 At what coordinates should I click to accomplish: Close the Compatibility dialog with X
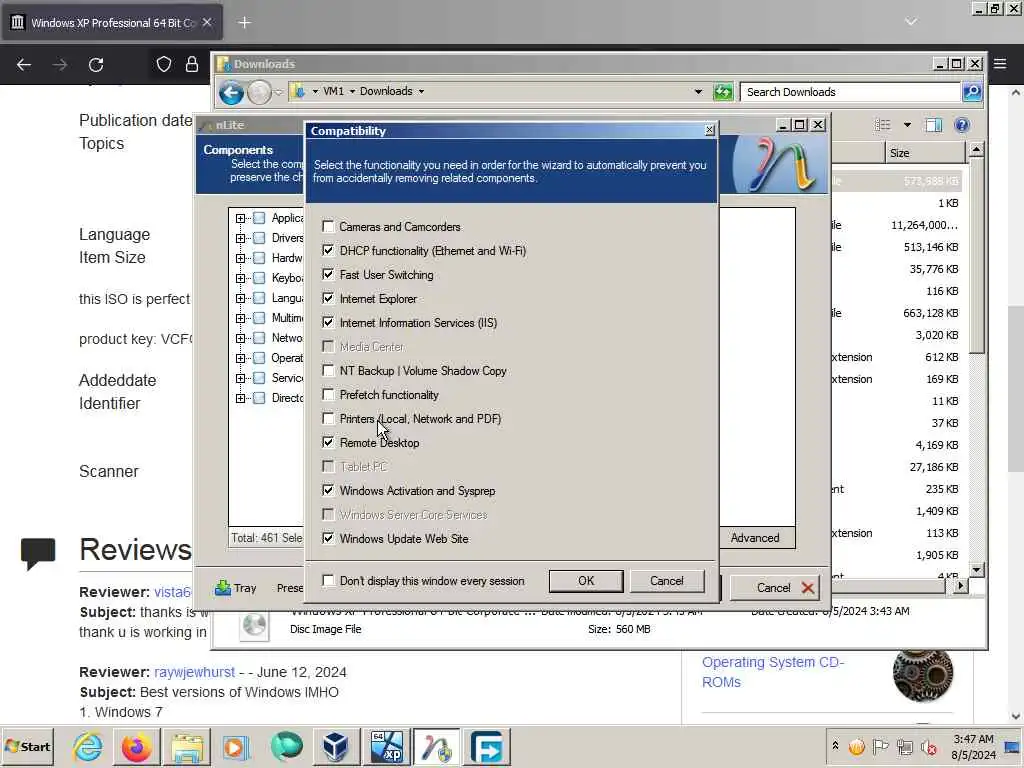[x=709, y=131]
